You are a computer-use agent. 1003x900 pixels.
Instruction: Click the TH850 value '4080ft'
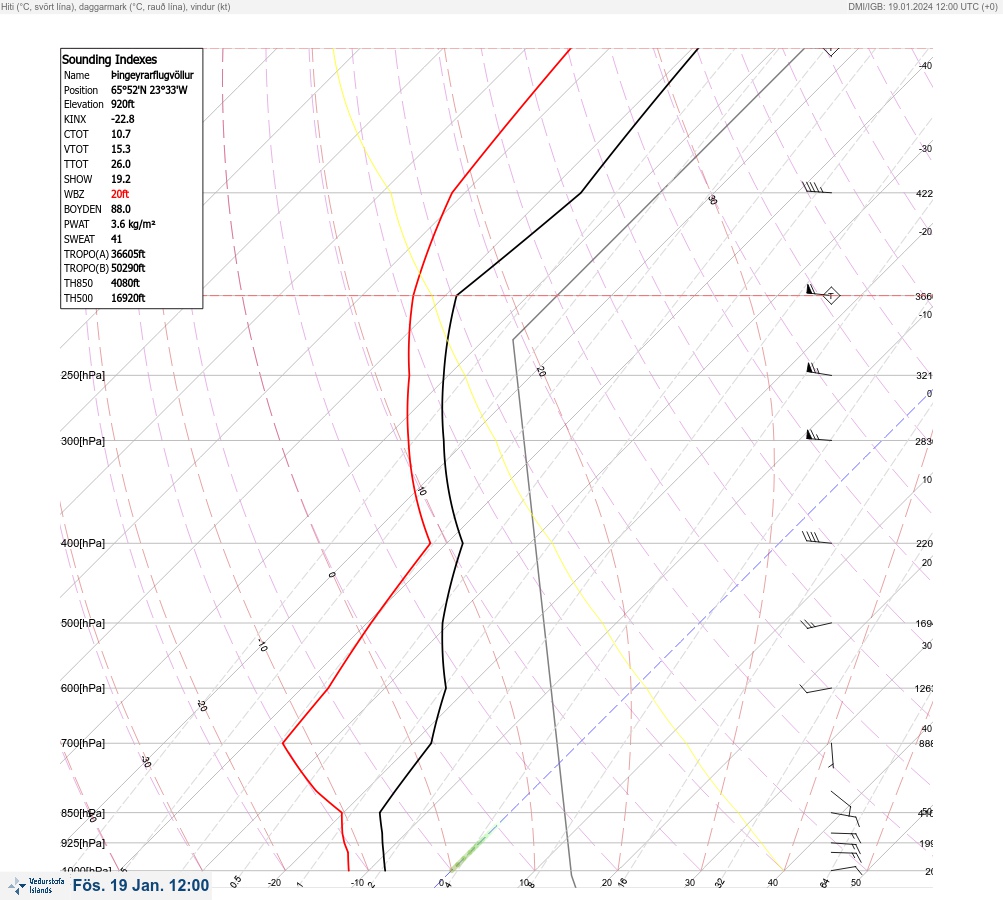click(x=125, y=283)
